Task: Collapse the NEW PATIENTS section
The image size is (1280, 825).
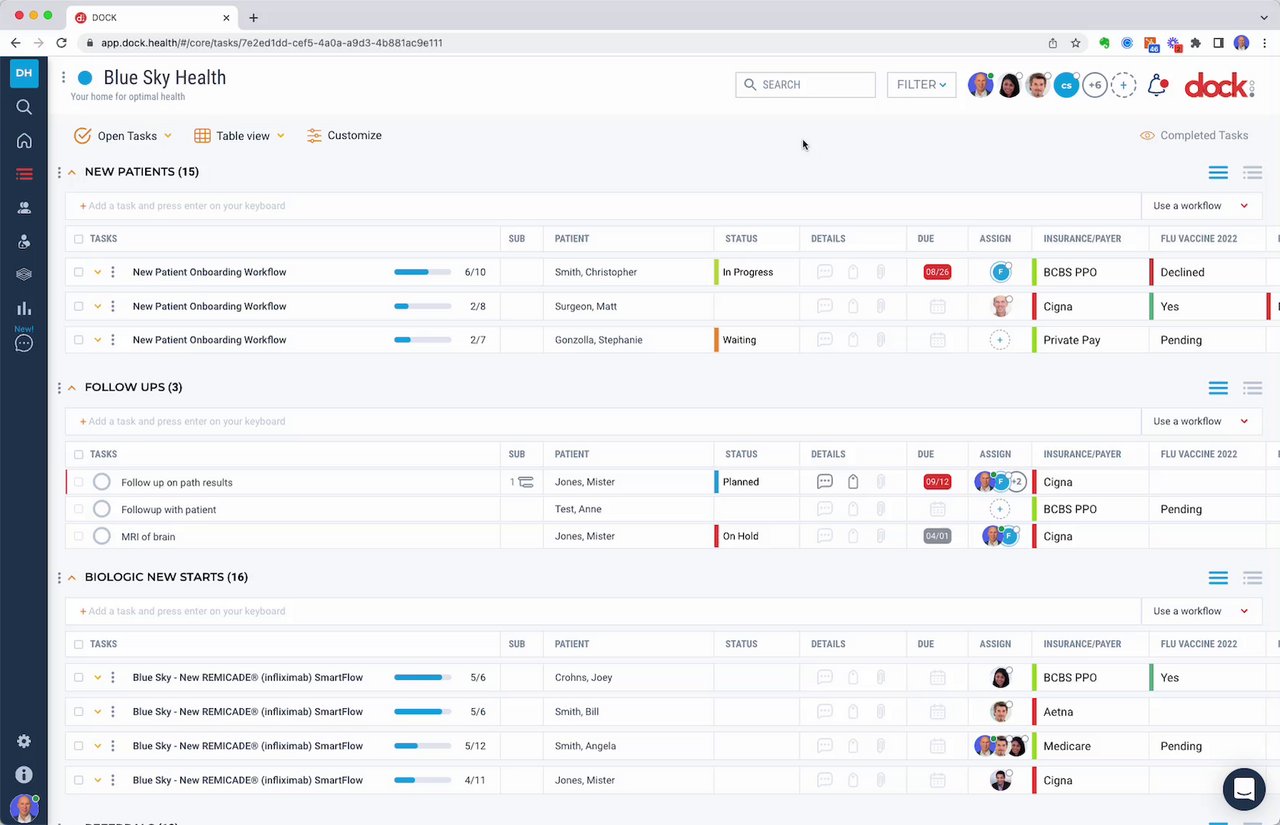Action: click(71, 172)
